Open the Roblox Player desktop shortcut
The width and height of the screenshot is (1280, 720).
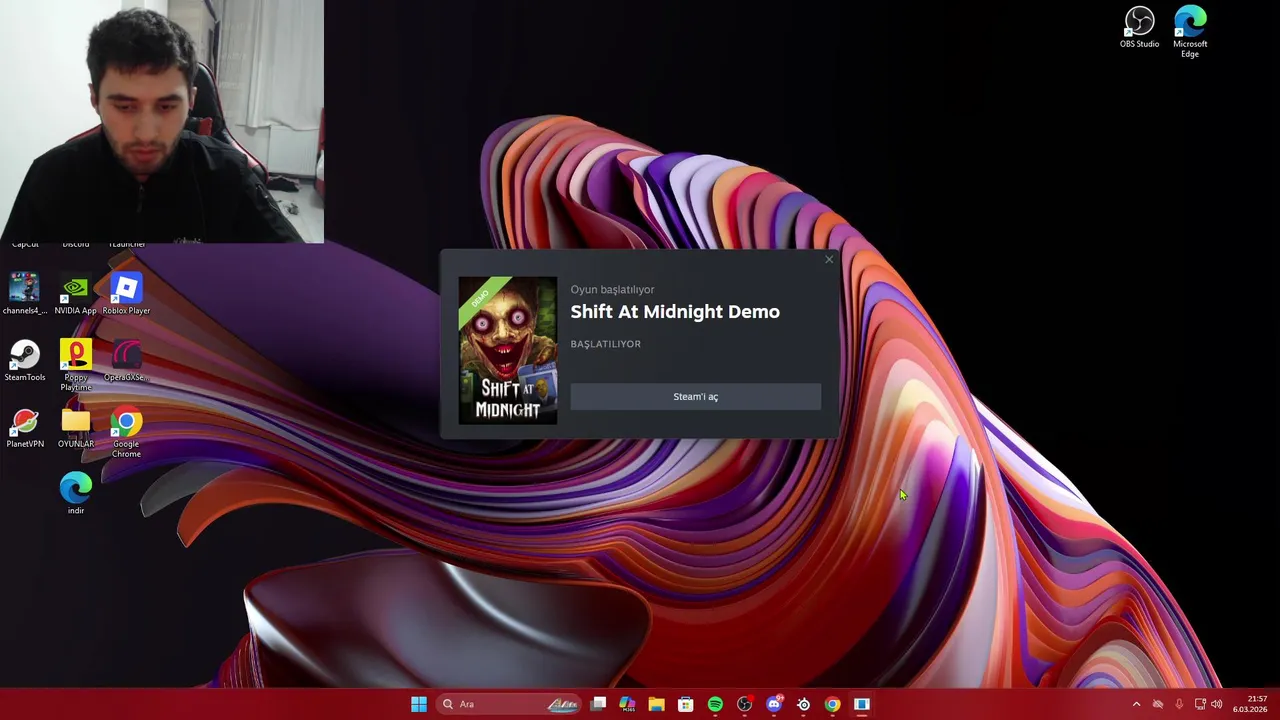(x=126, y=294)
